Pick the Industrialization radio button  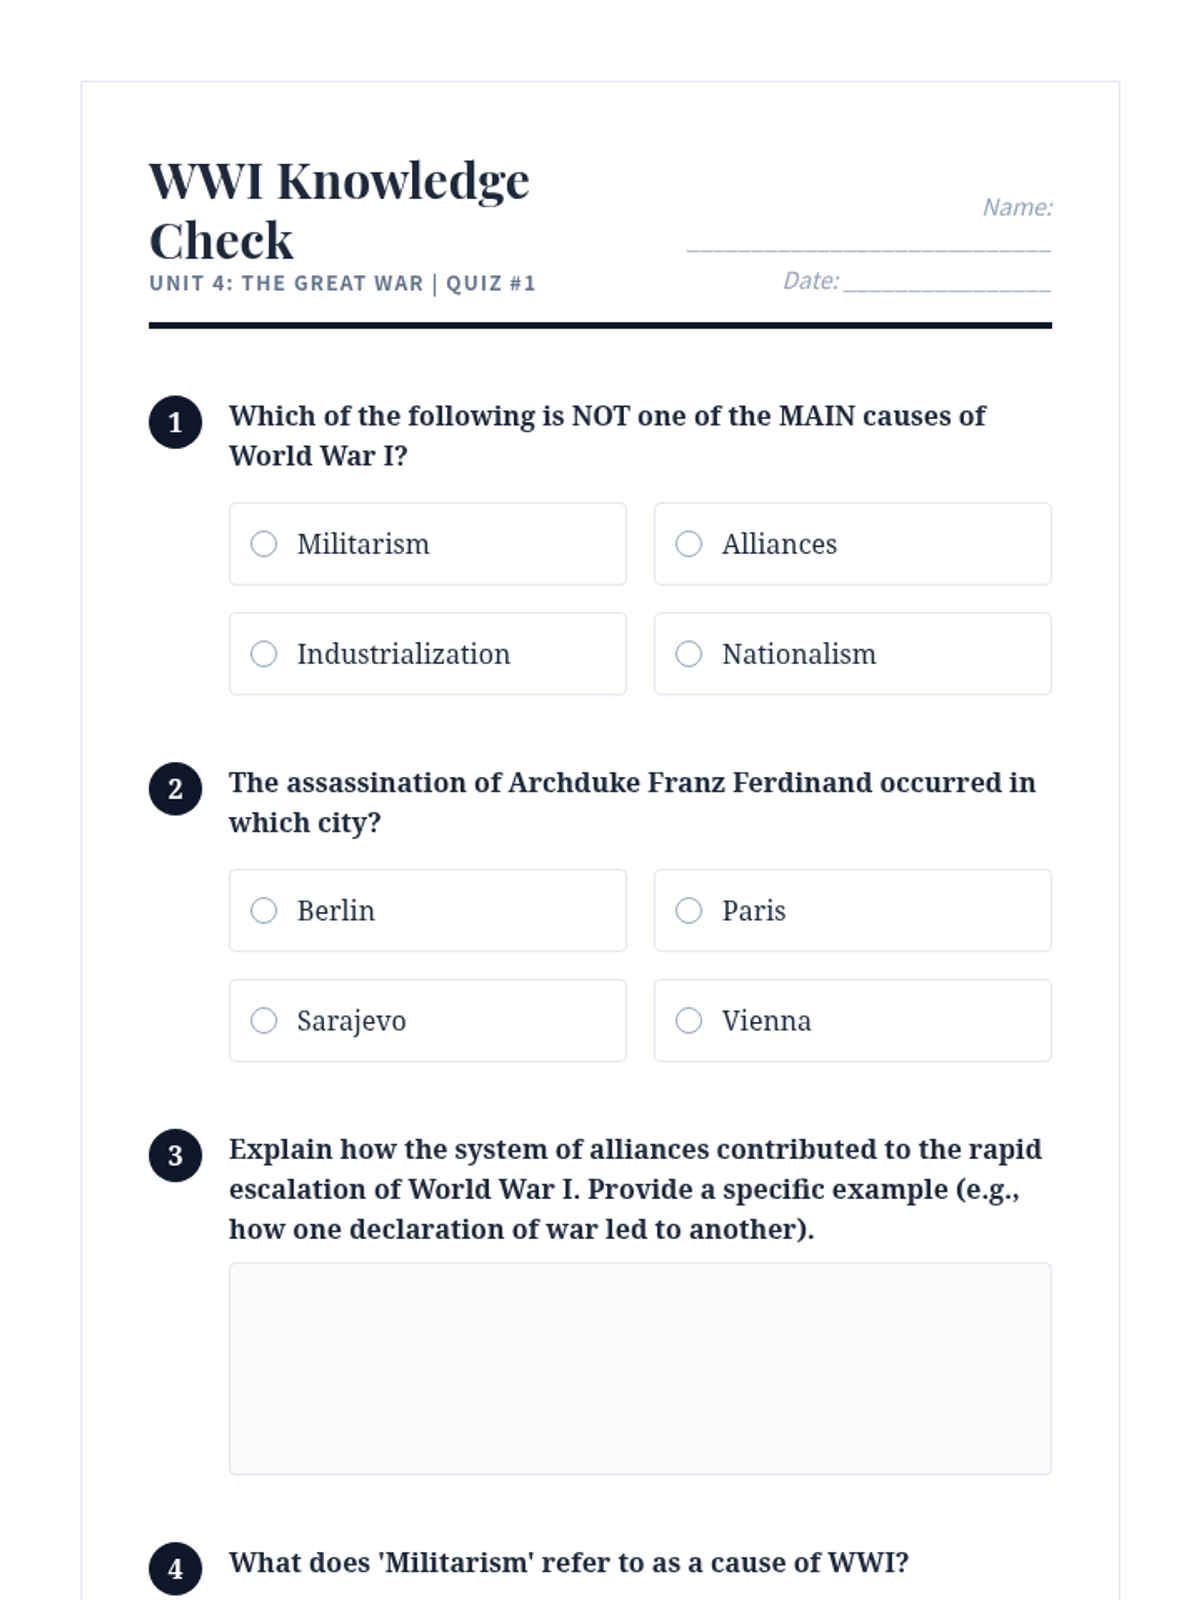(264, 654)
